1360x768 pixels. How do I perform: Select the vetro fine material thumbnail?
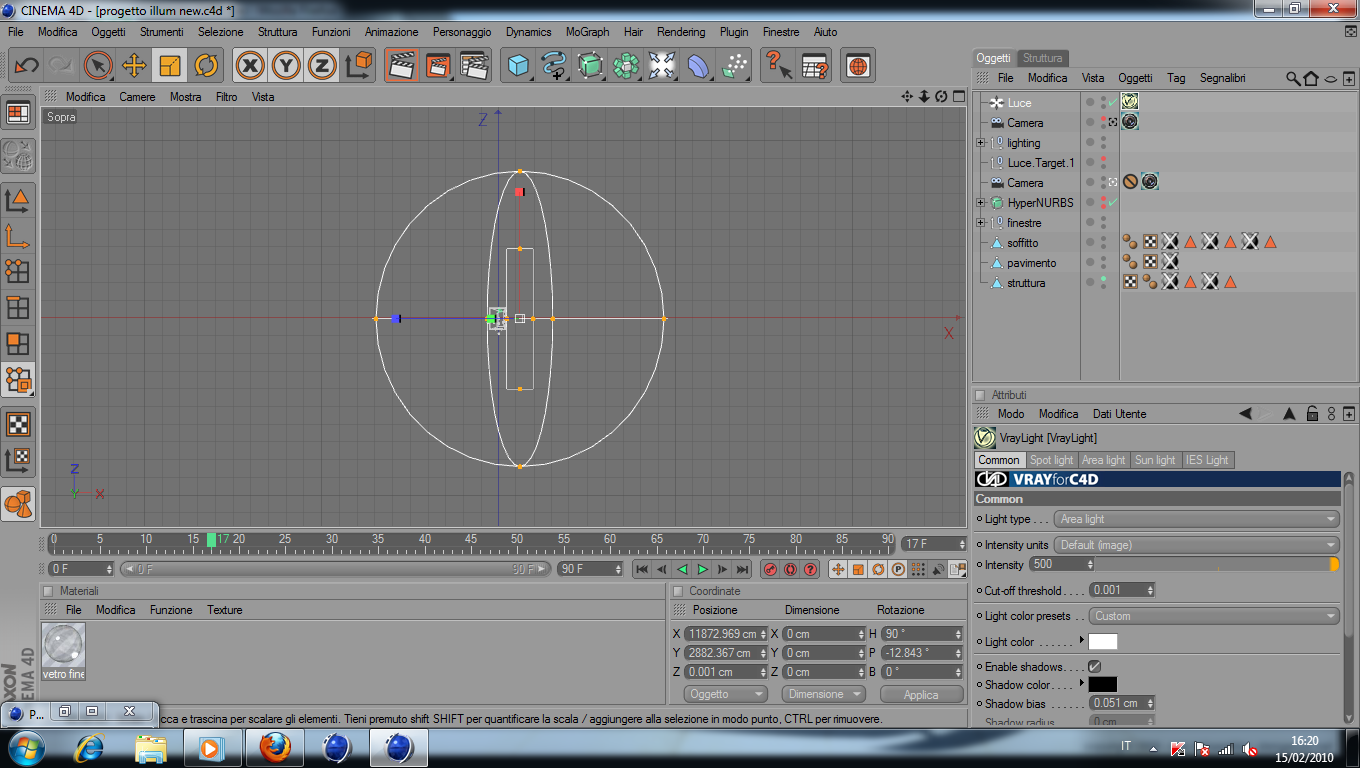64,646
